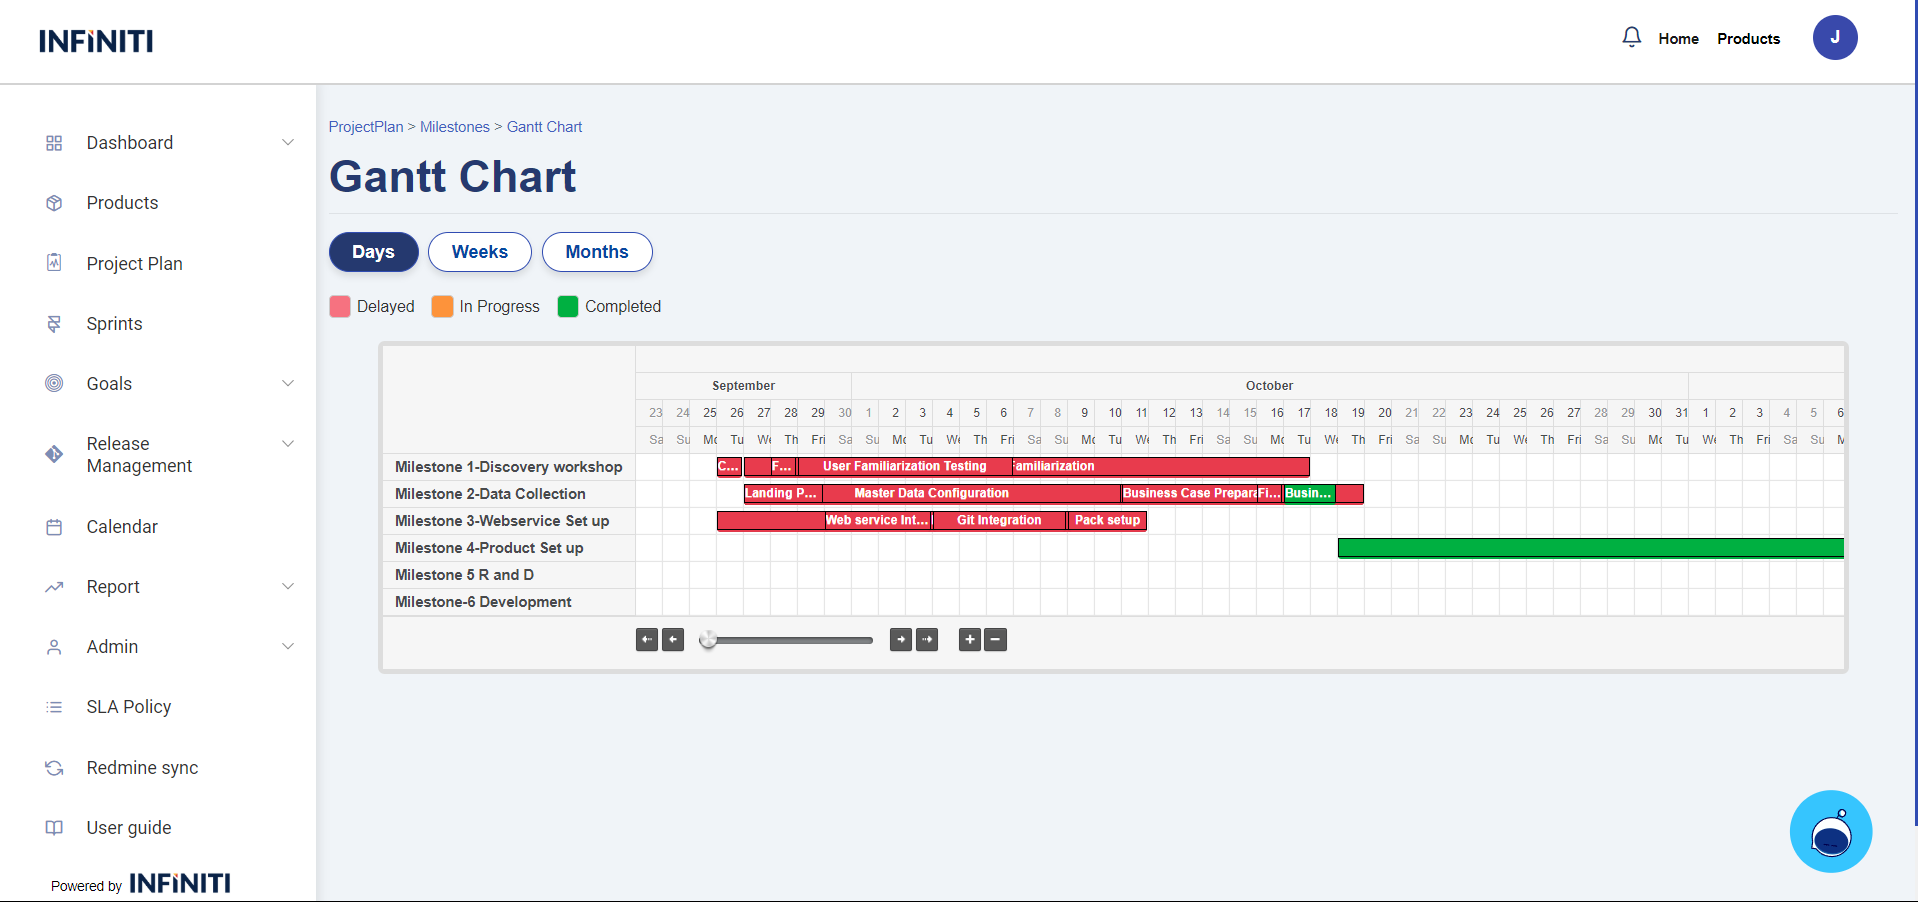Open the chatbot assistant bubble
The width and height of the screenshot is (1918, 902).
(1830, 831)
